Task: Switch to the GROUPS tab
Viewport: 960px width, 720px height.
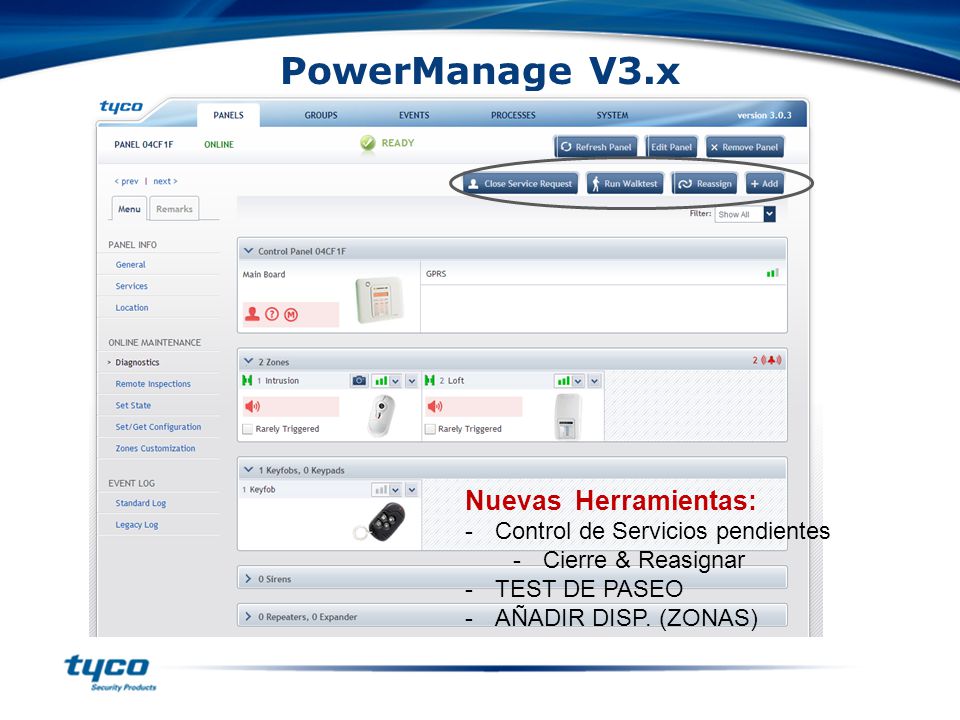Action: 321,115
